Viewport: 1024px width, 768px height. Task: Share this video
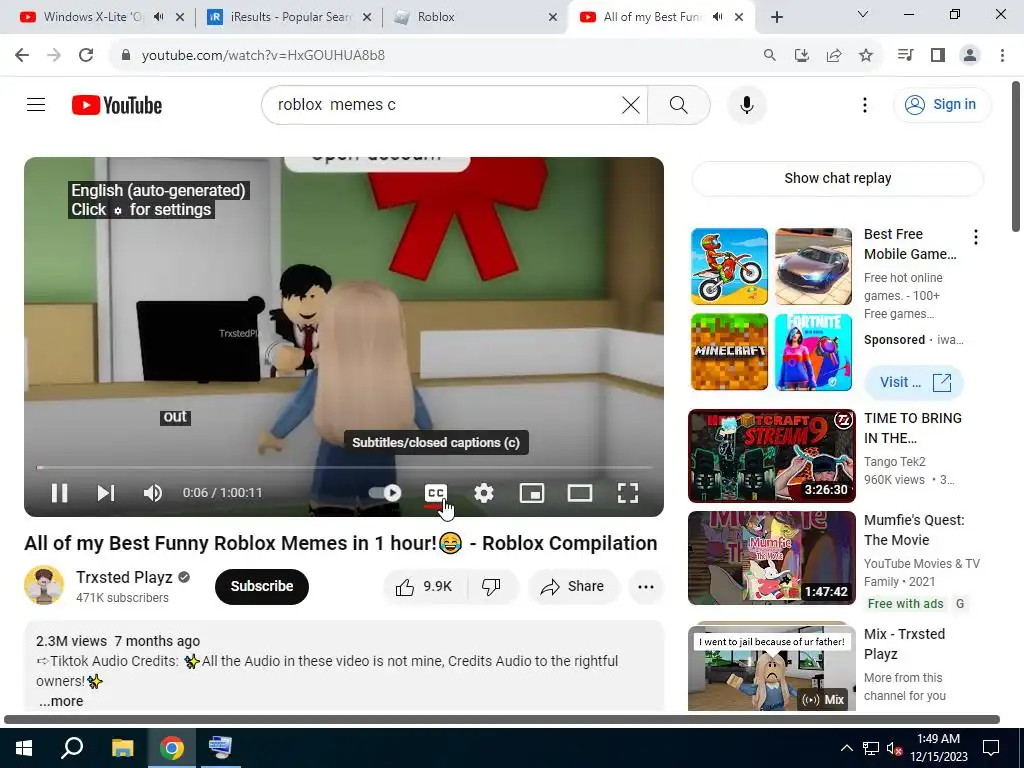(x=573, y=586)
